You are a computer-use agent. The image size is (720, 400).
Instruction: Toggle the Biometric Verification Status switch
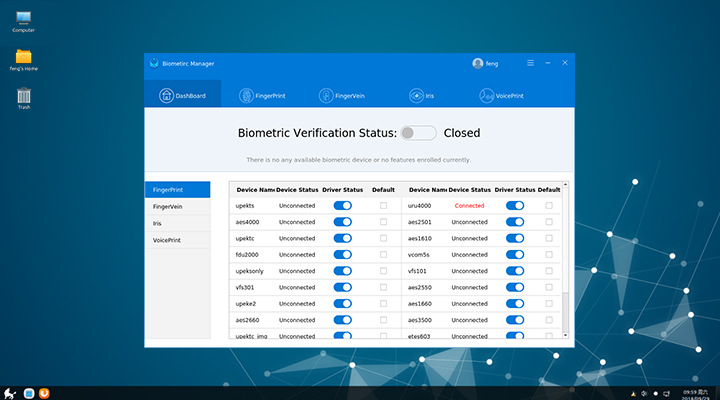point(418,133)
